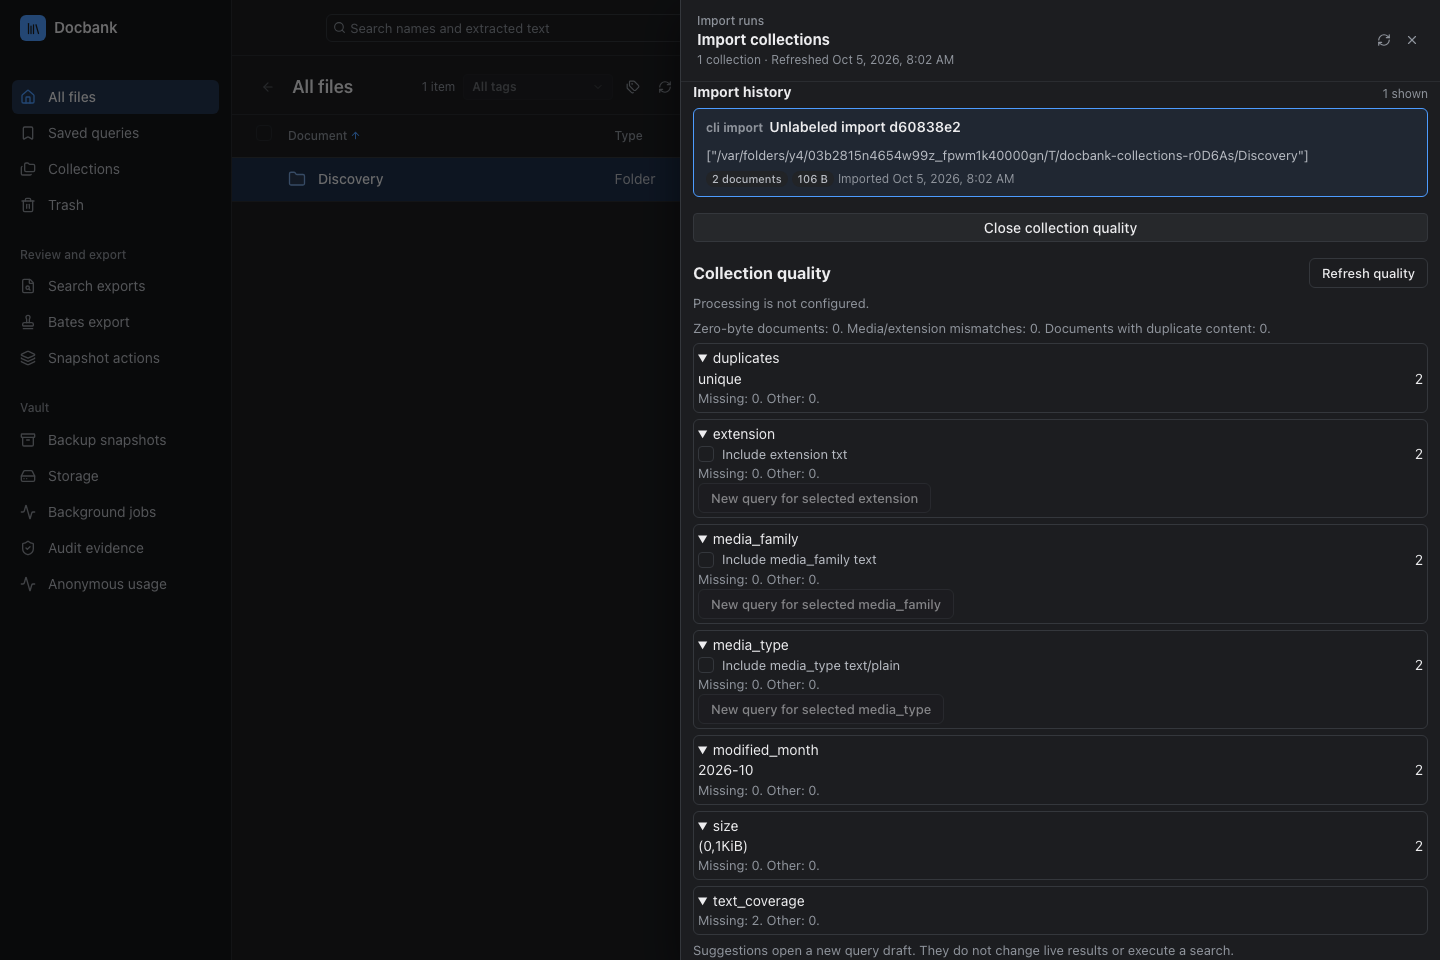Click the cli import label
This screenshot has height=960, width=1440.
click(x=734, y=128)
